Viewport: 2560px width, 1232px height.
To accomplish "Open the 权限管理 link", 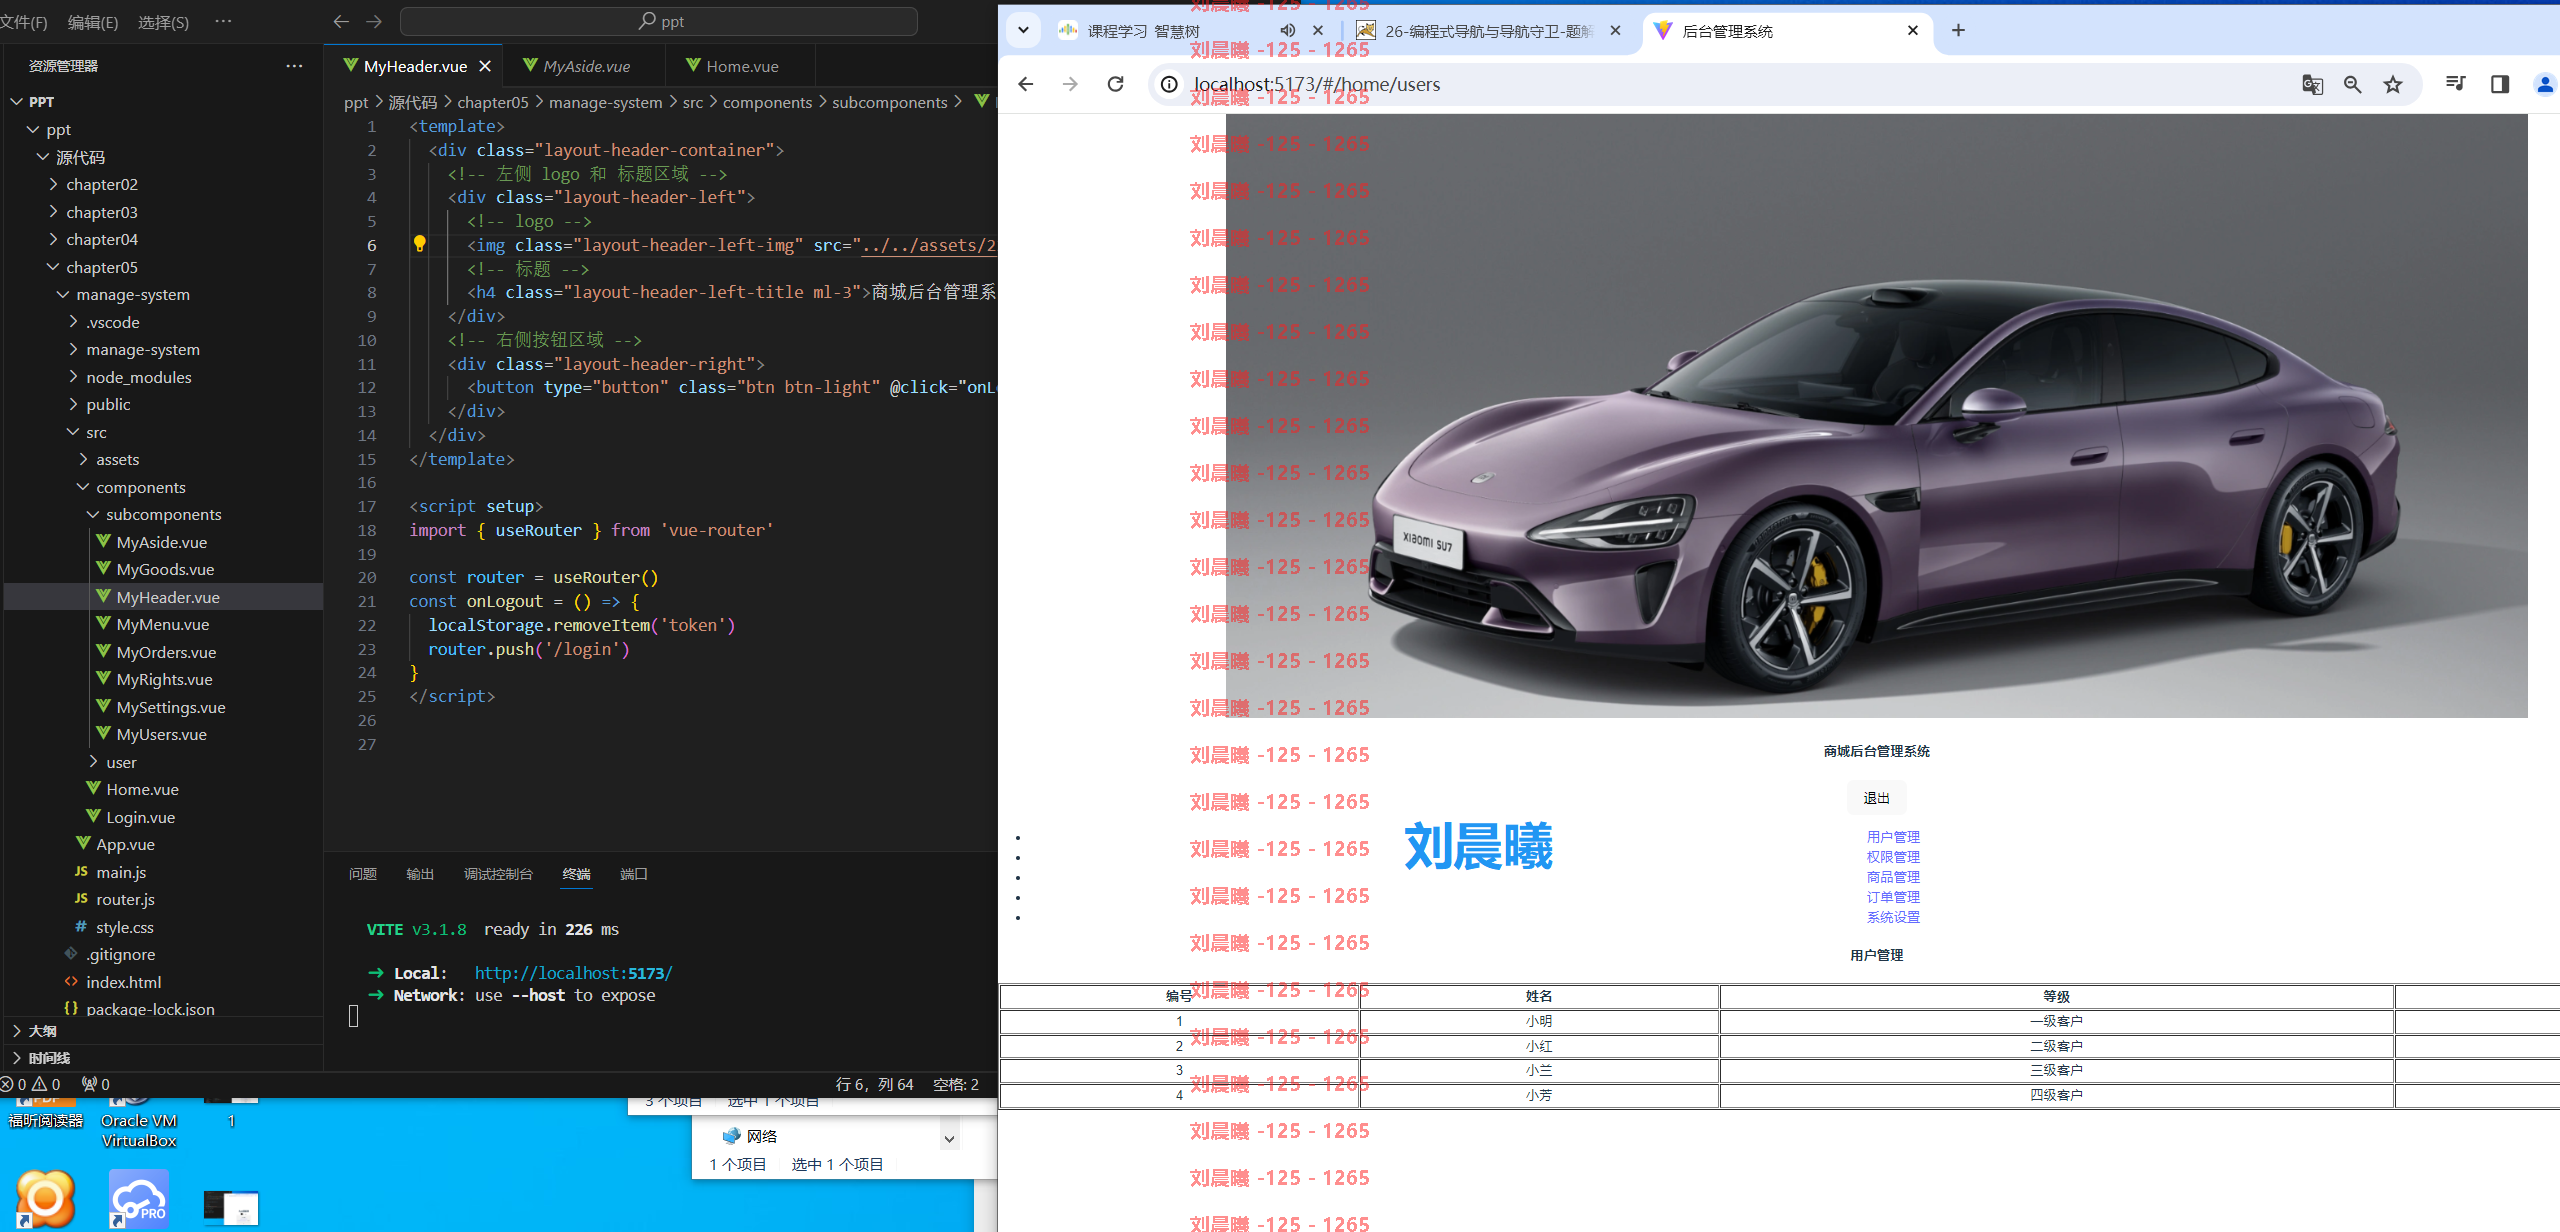I will [1893, 857].
